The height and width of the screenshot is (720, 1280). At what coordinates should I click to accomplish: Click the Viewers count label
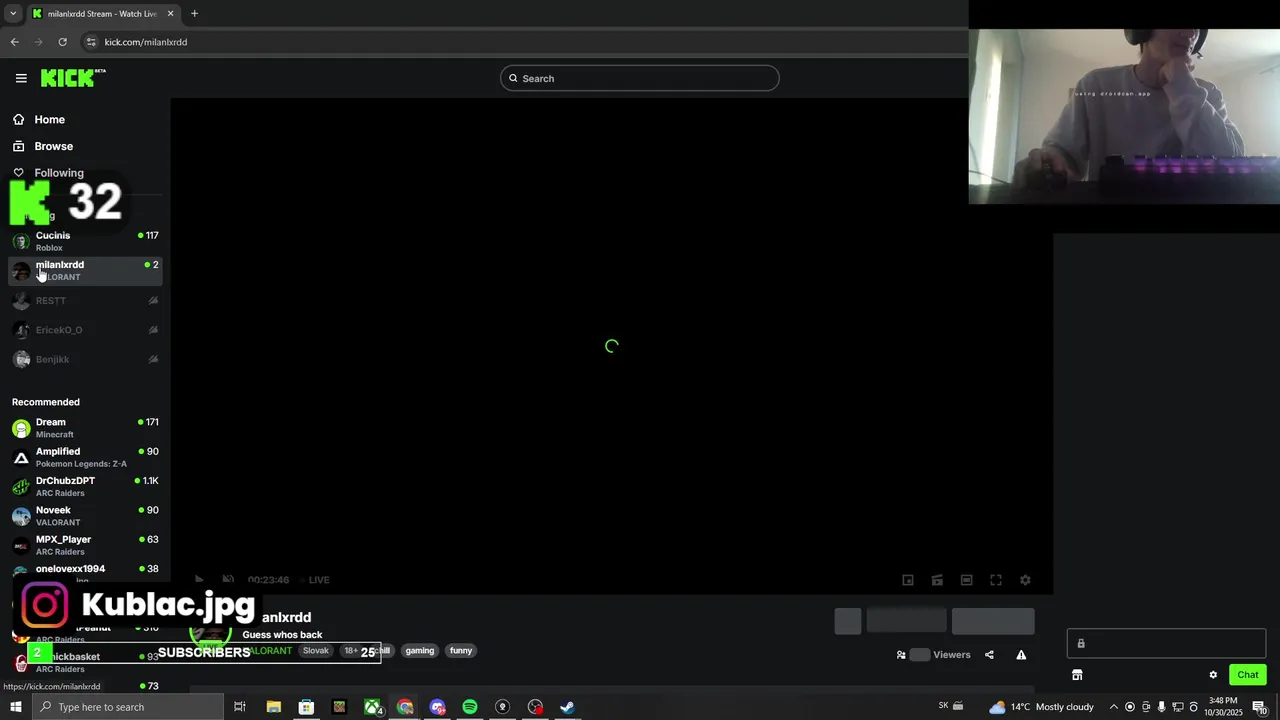tap(951, 655)
